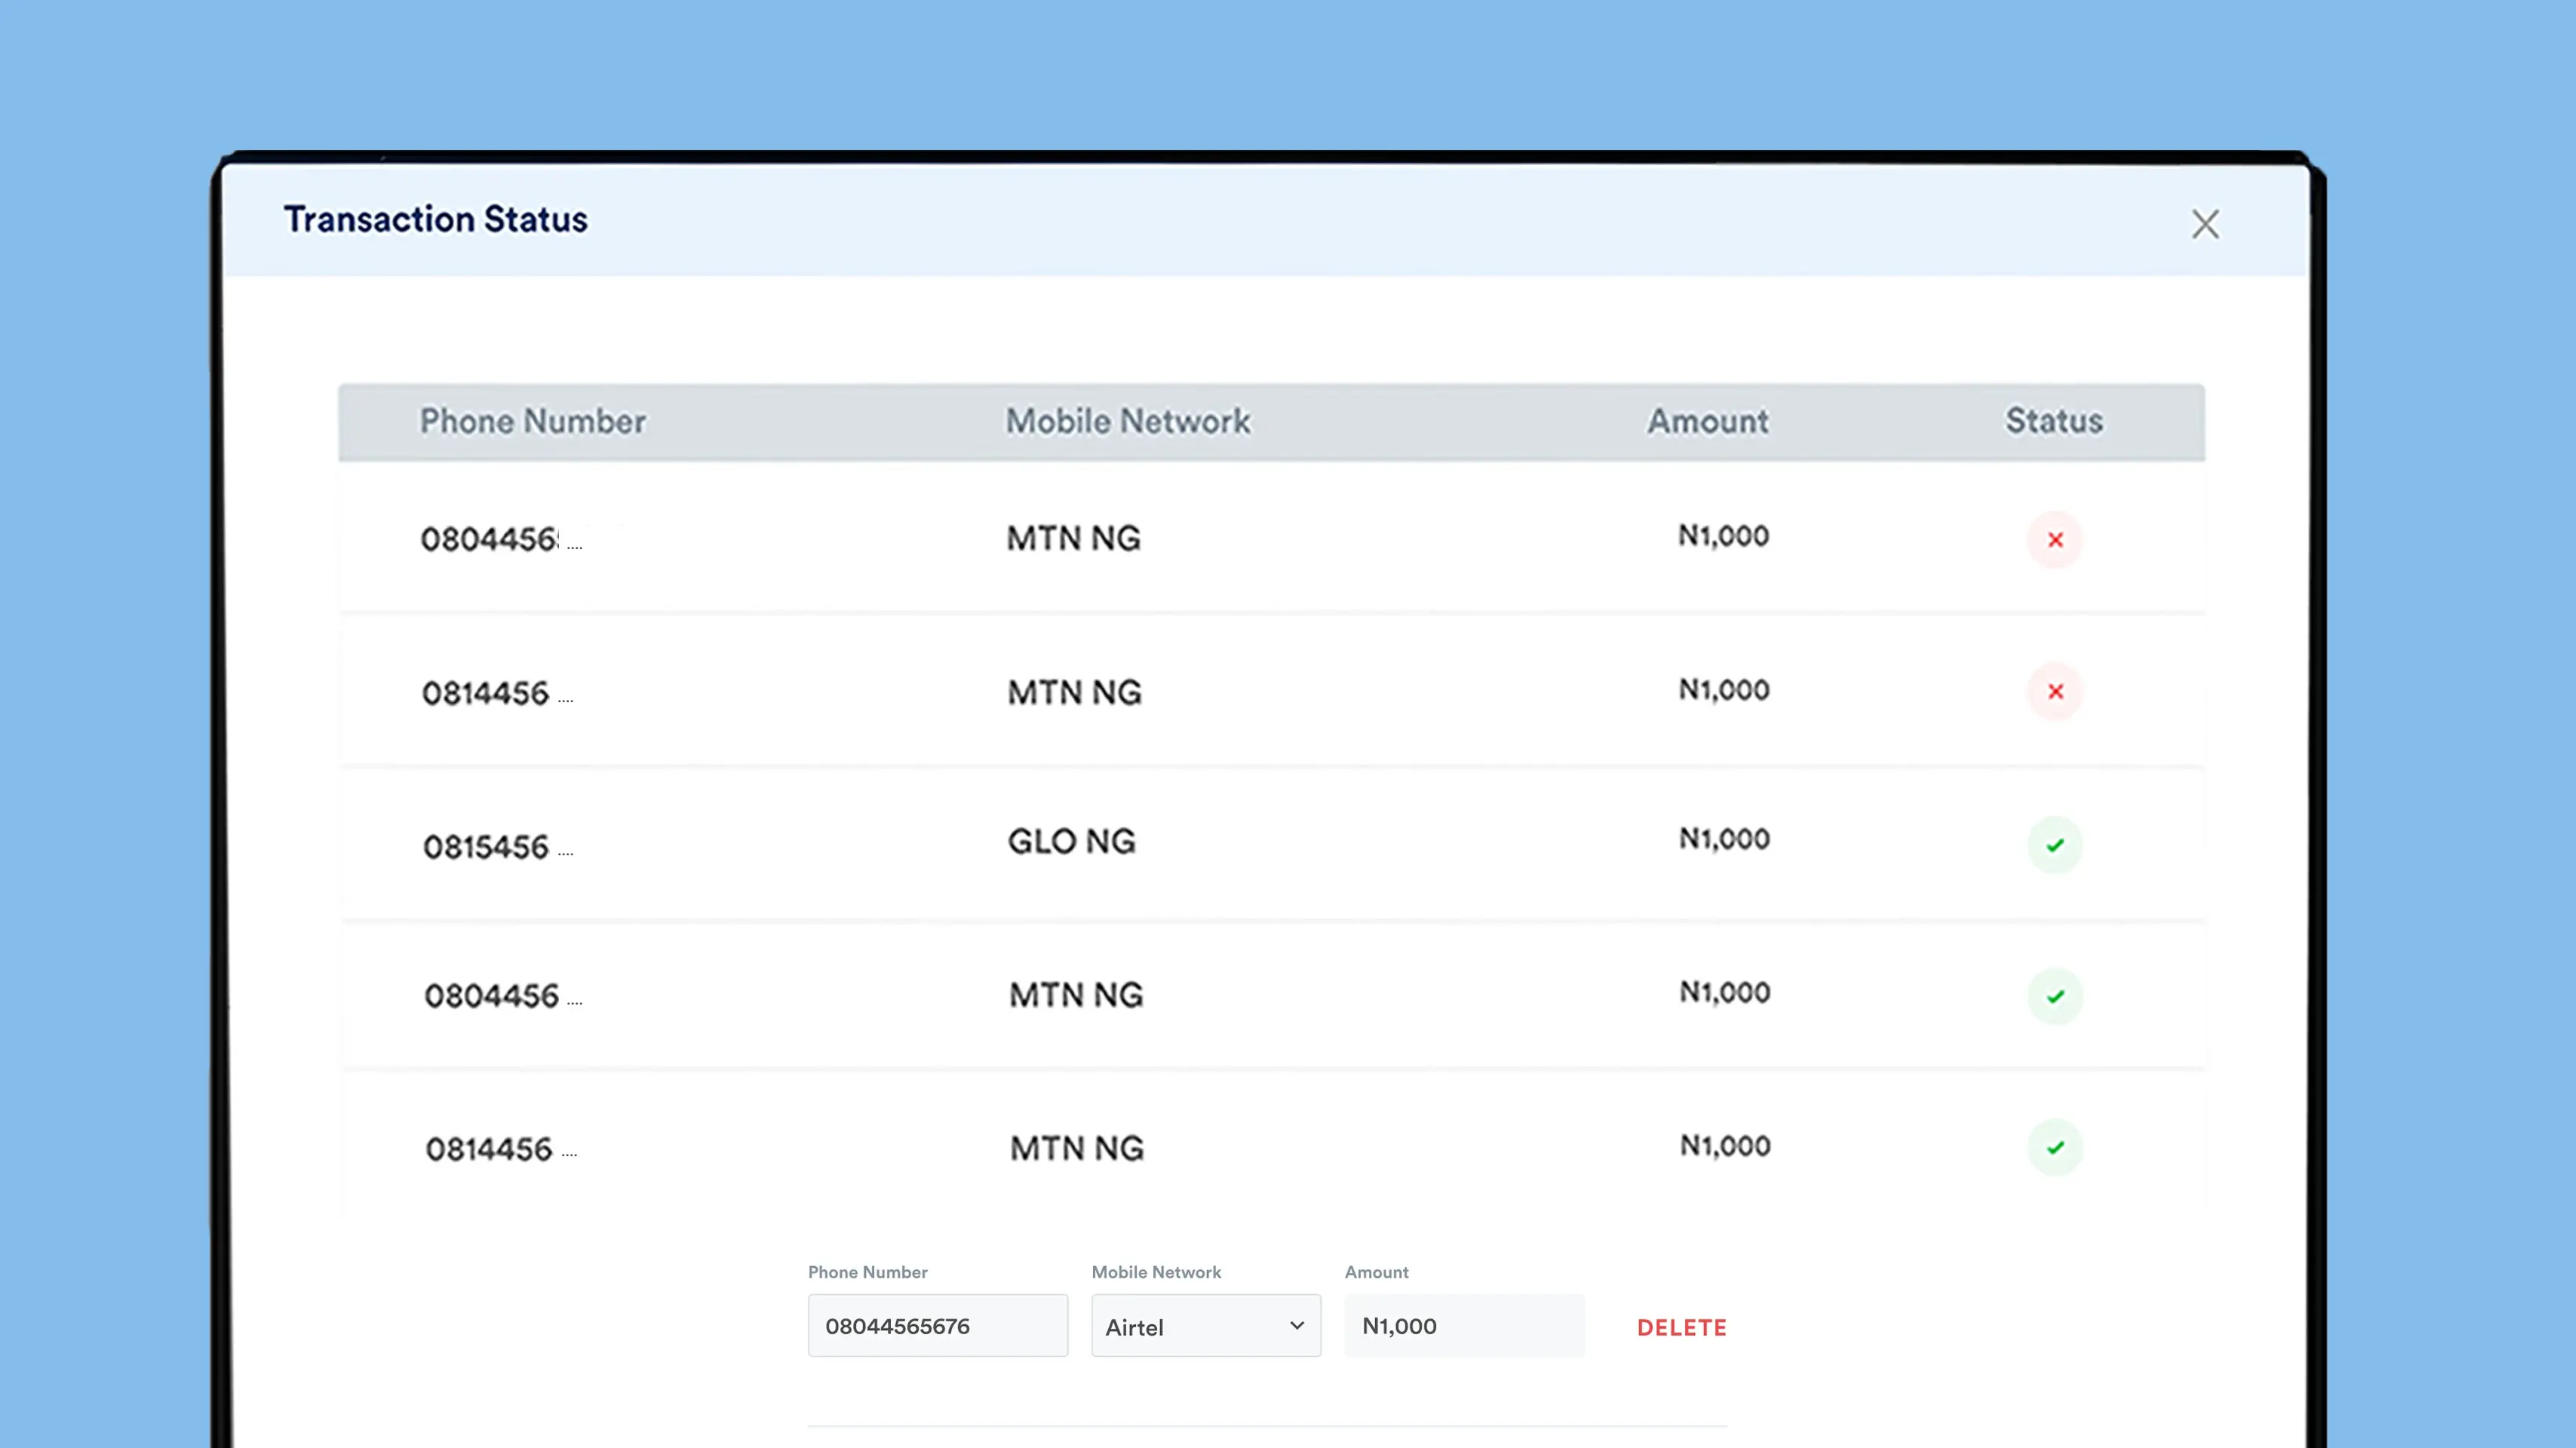Close the Transaction Status dialog
The image size is (2576, 1448).
tap(2205, 224)
